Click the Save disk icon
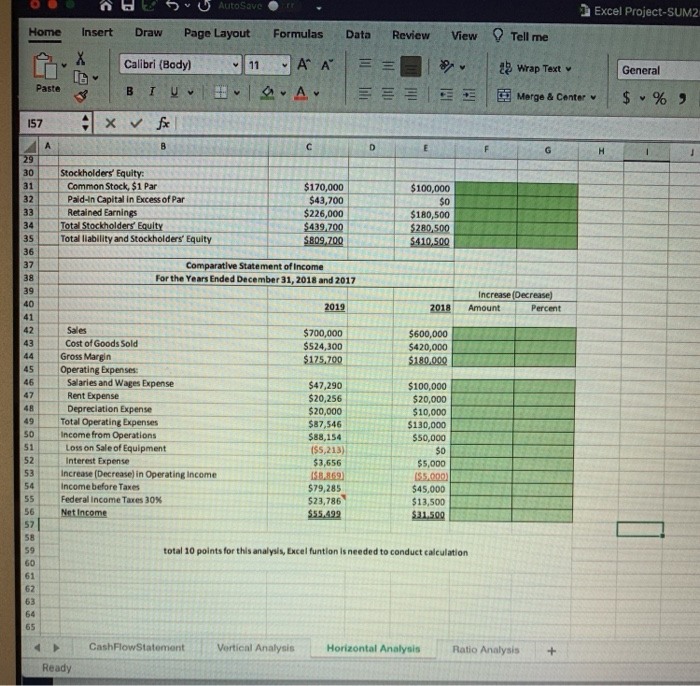The image size is (700, 686). pyautogui.click(x=128, y=5)
